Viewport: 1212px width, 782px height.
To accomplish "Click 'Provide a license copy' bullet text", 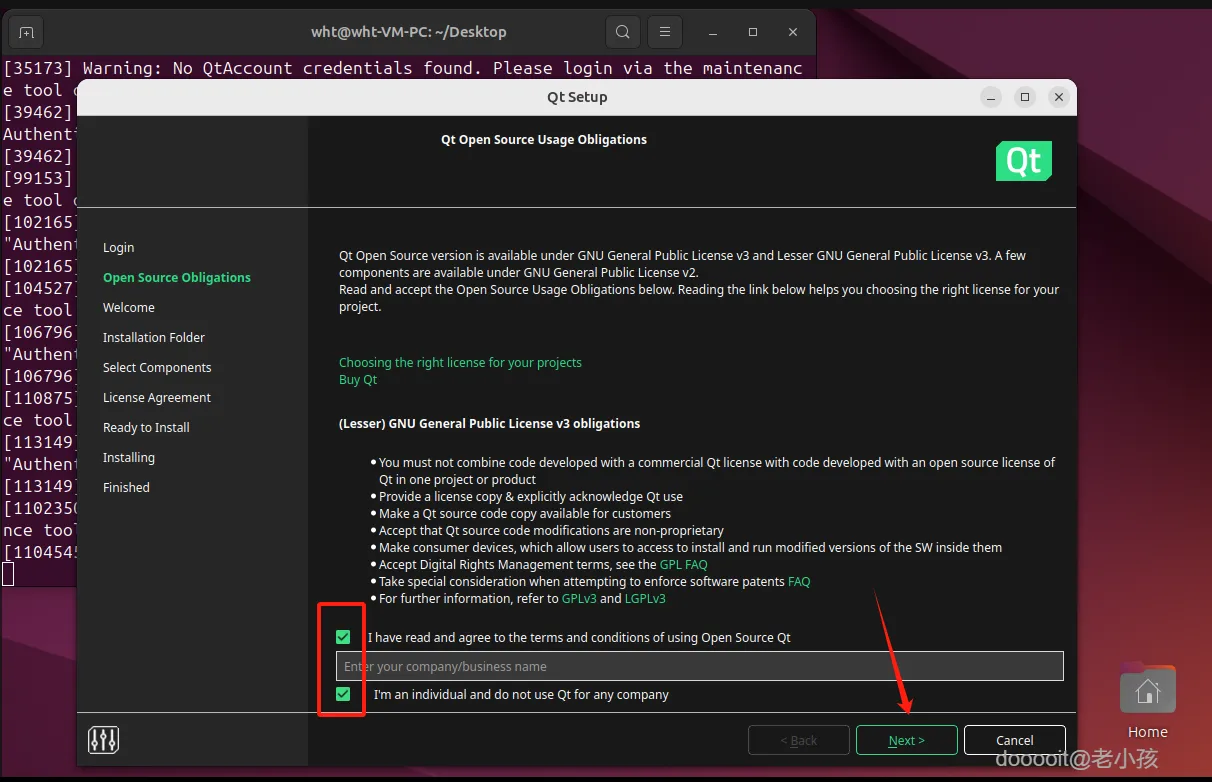I will coord(531,496).
